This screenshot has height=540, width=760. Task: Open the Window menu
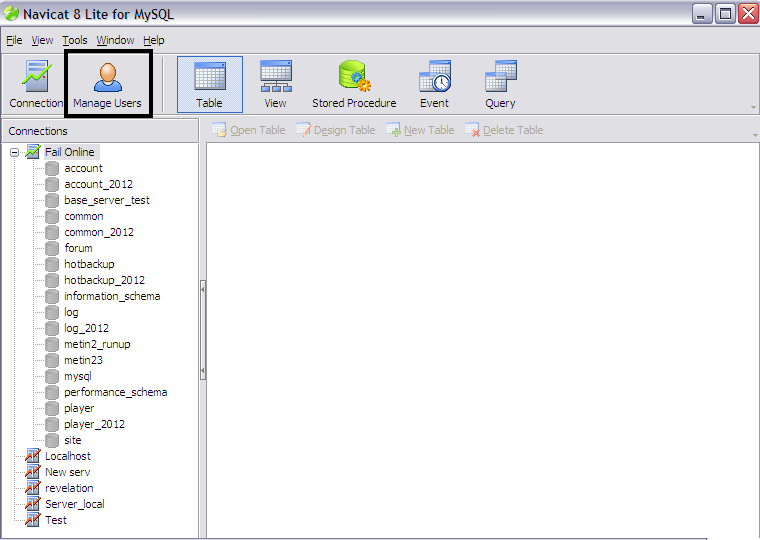(115, 40)
